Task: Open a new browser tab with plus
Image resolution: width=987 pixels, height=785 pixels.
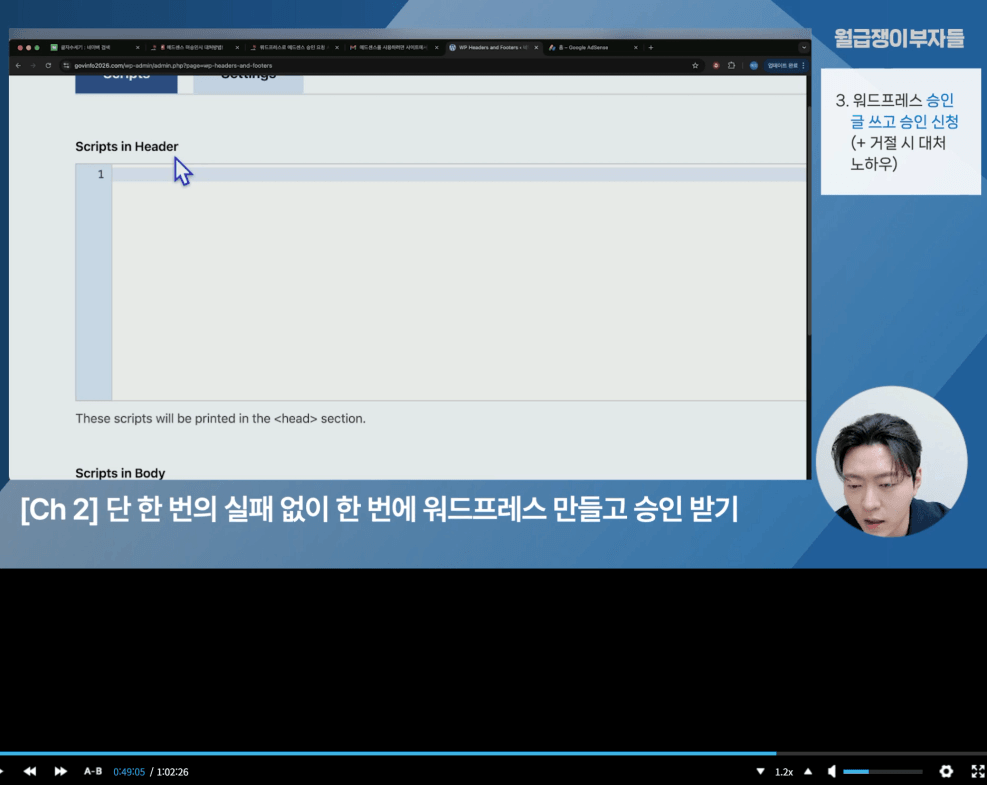Action: coord(651,47)
